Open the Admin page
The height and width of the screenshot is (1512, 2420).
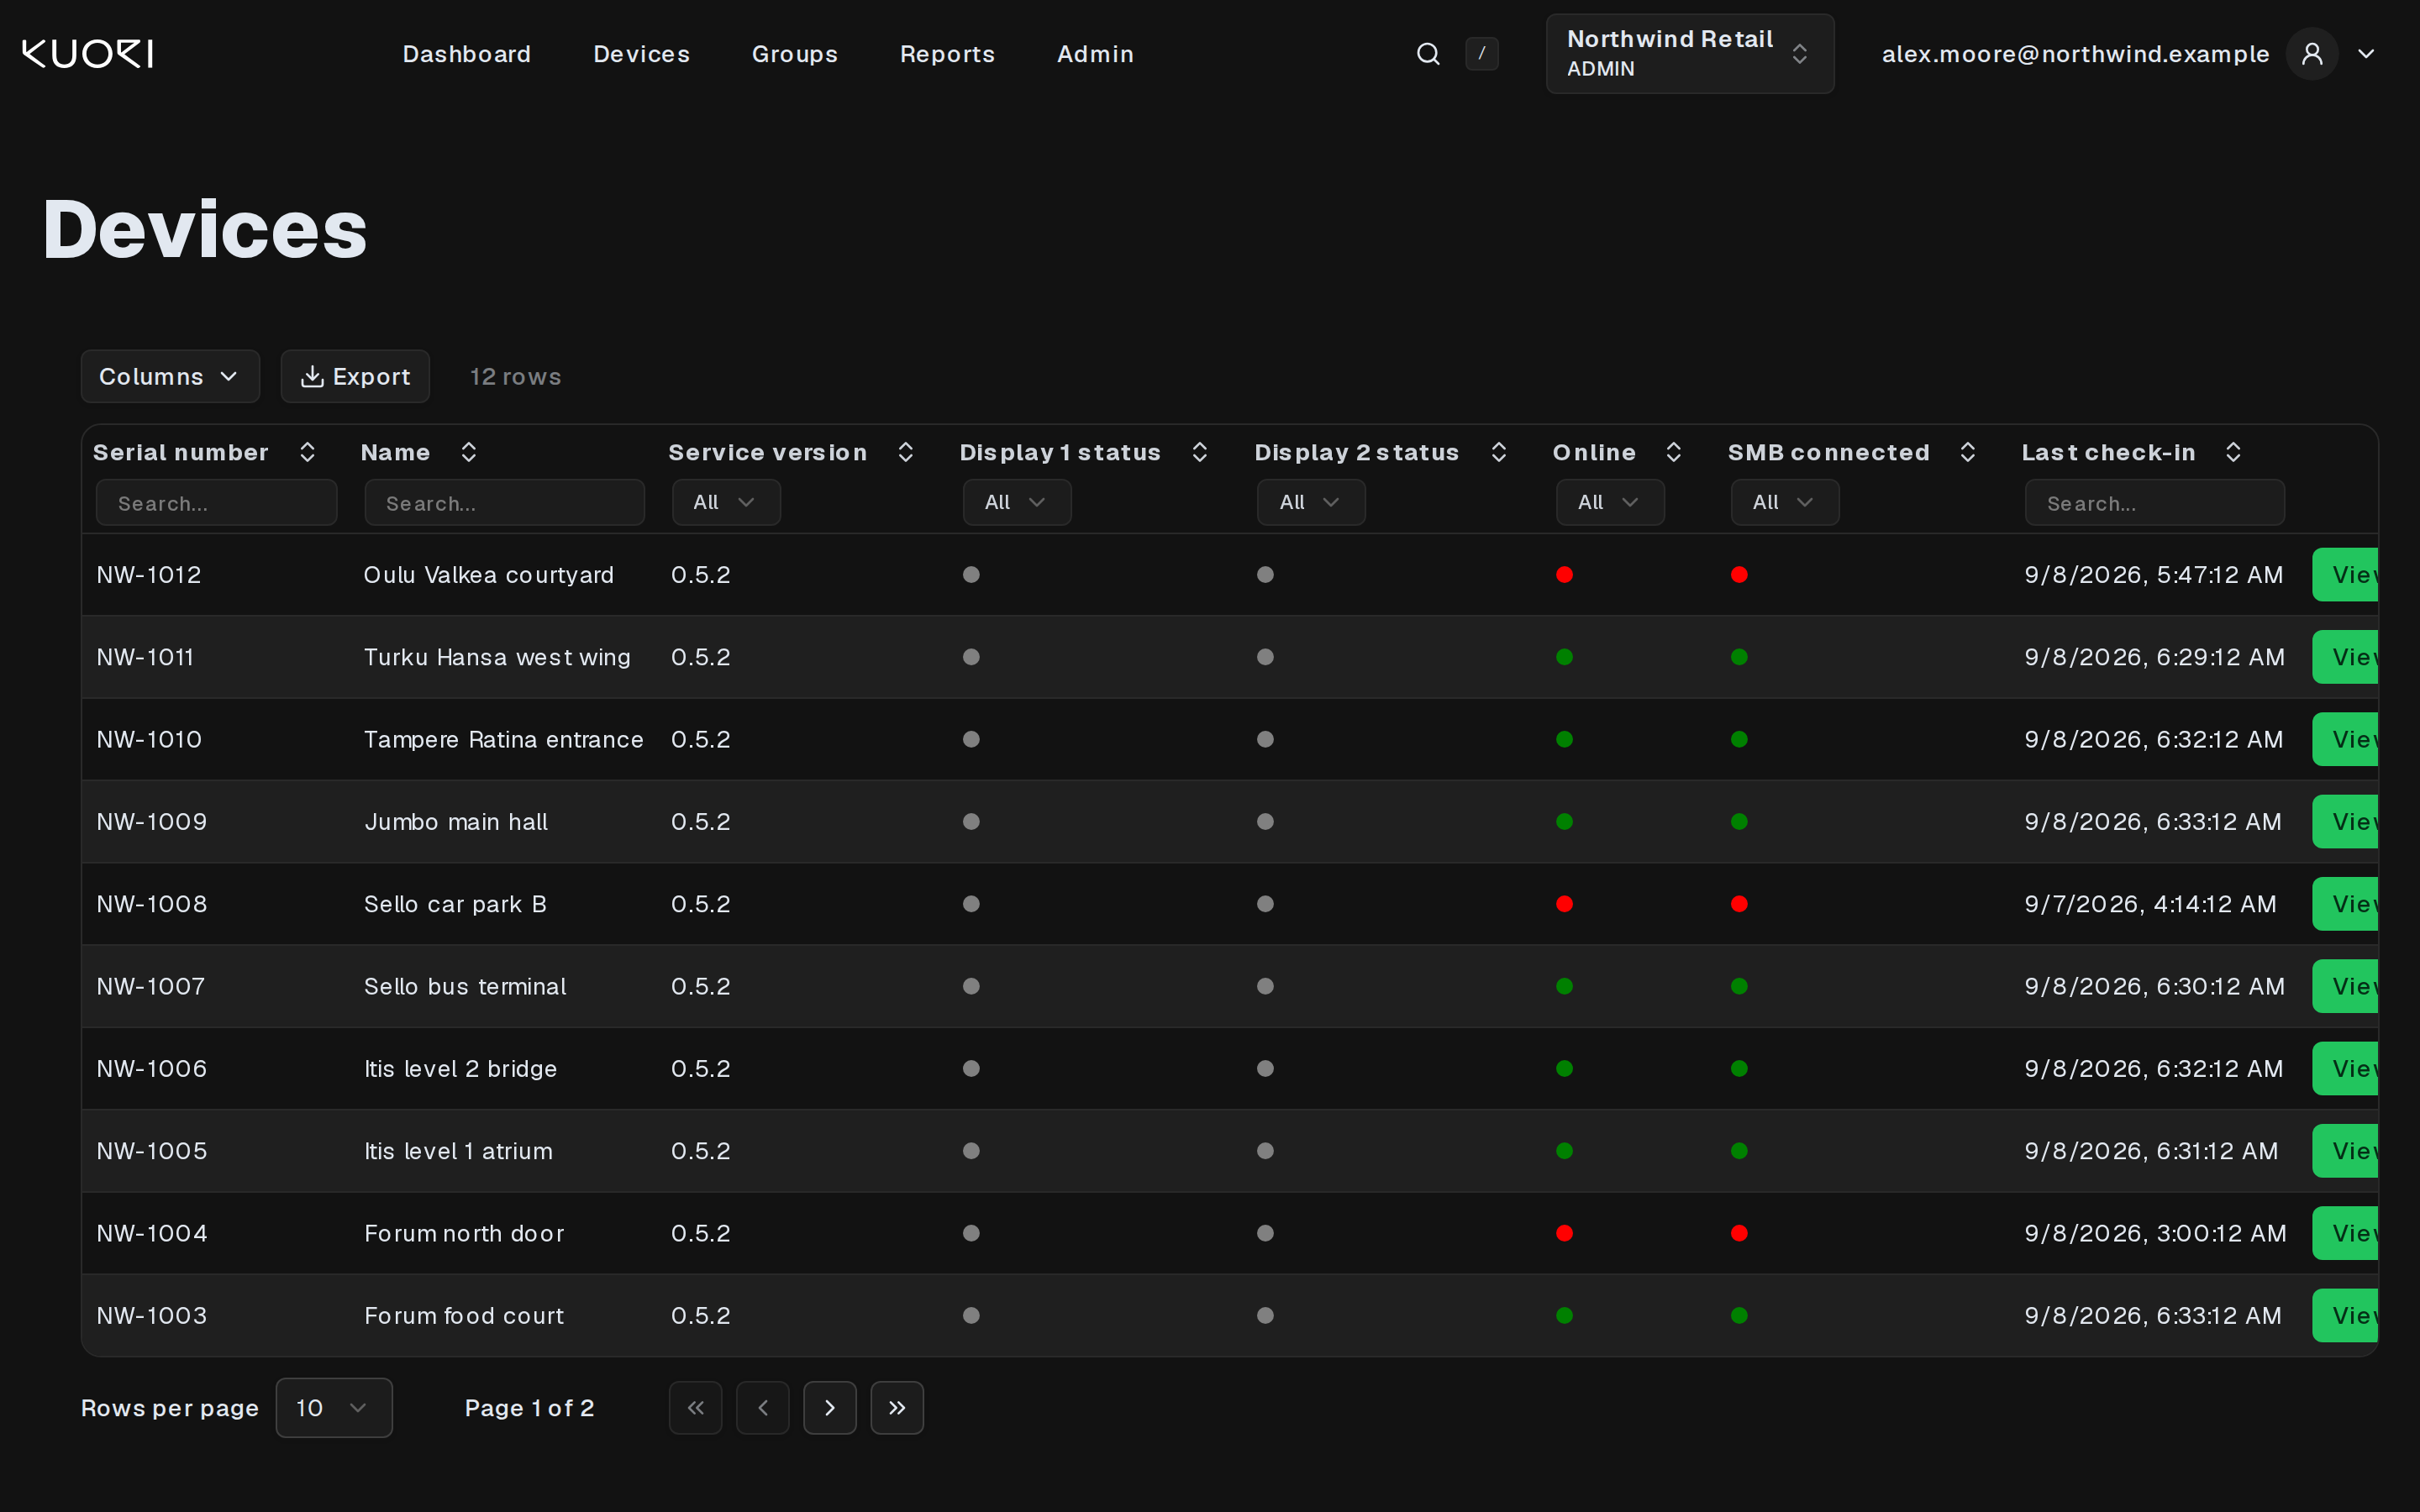[1095, 54]
